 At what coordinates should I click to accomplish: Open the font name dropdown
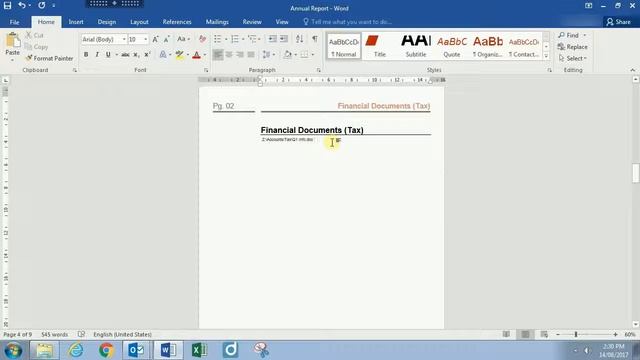124,39
